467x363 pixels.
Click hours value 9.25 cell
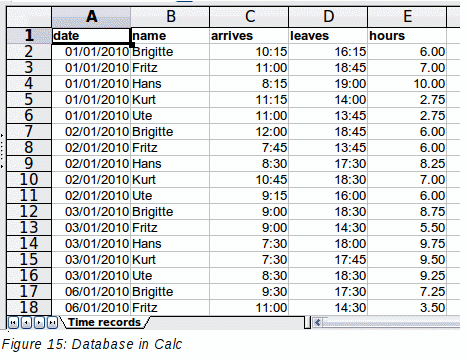(407, 276)
